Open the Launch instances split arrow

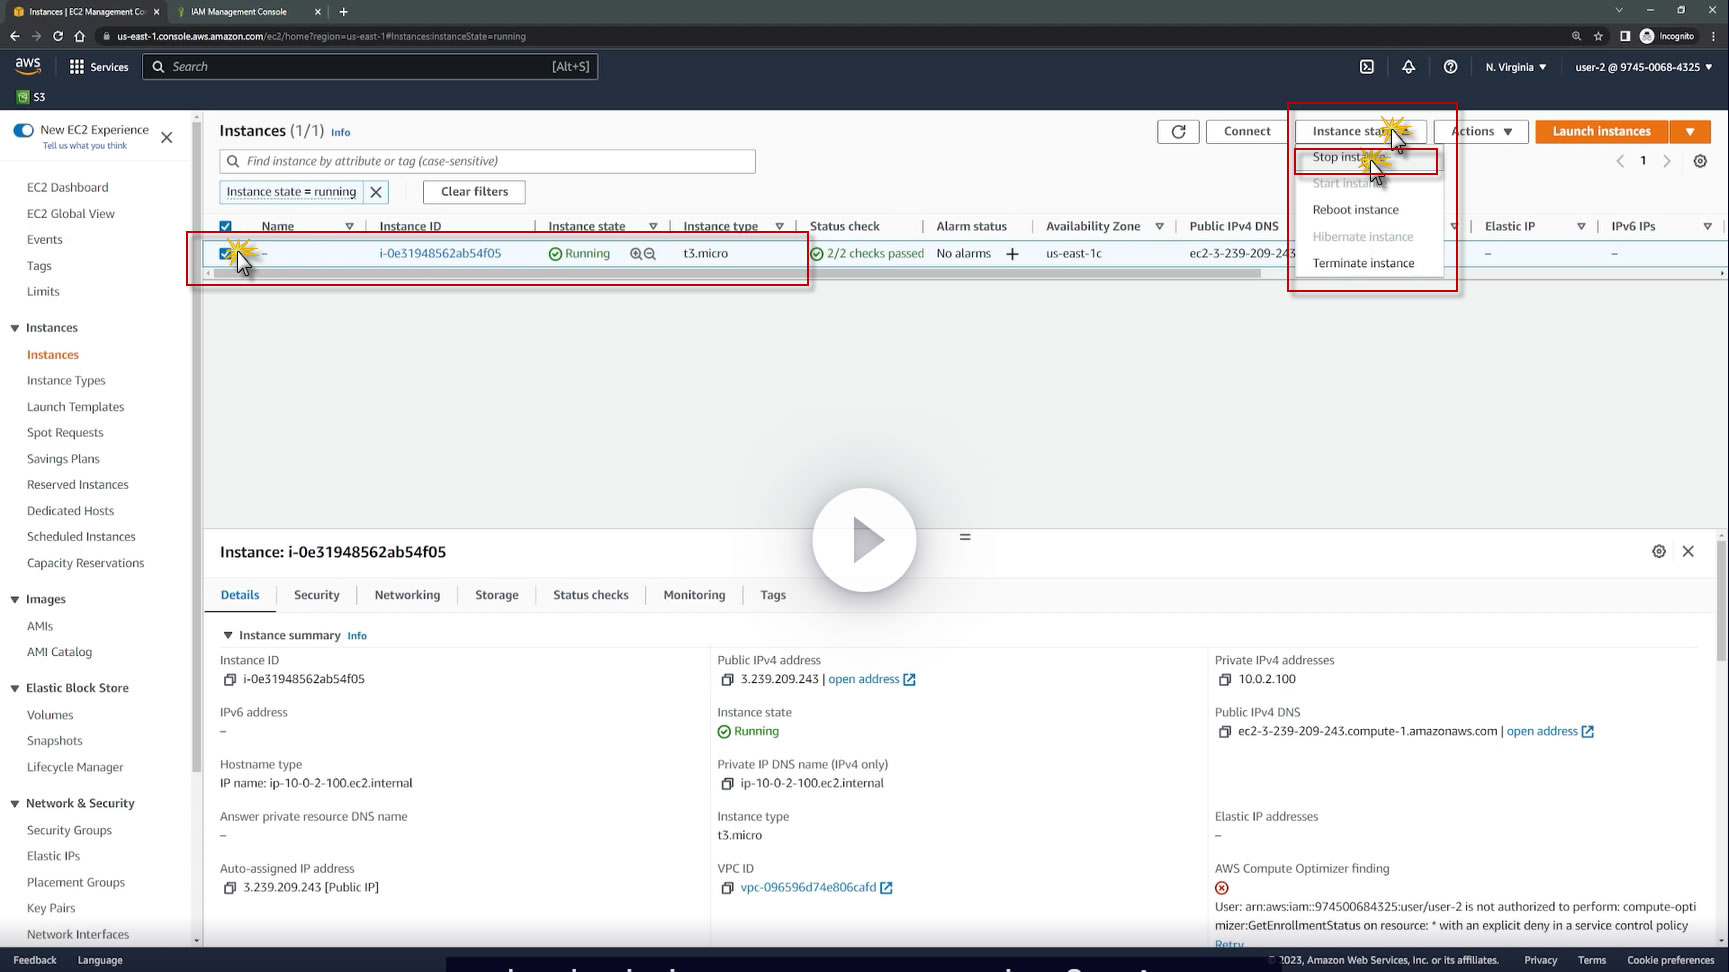1690,131
